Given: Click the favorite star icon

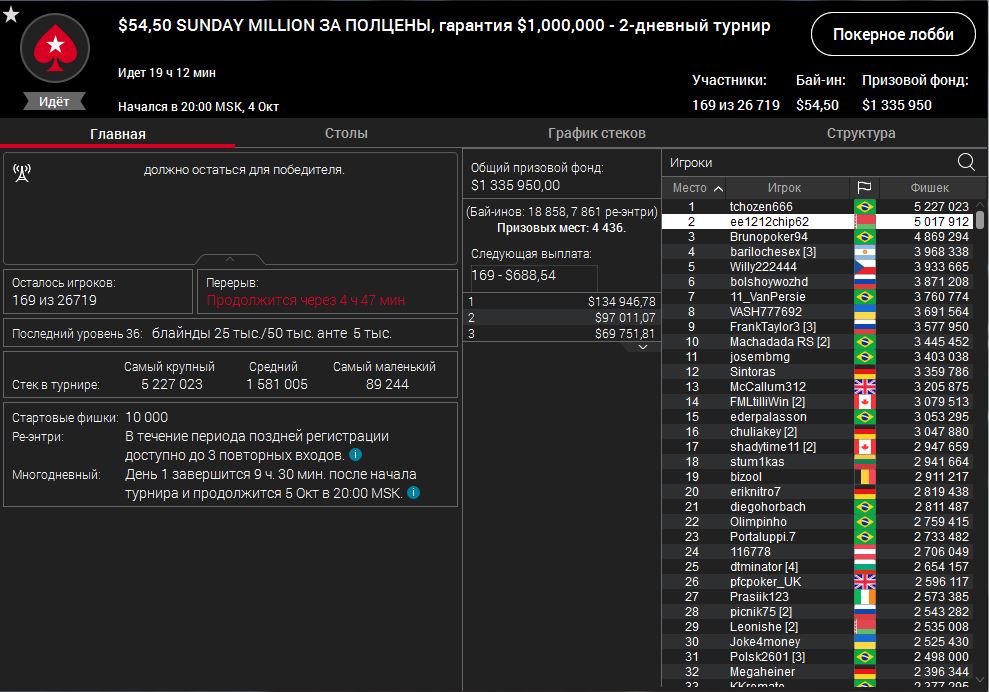Looking at the screenshot, I should tap(11, 14).
